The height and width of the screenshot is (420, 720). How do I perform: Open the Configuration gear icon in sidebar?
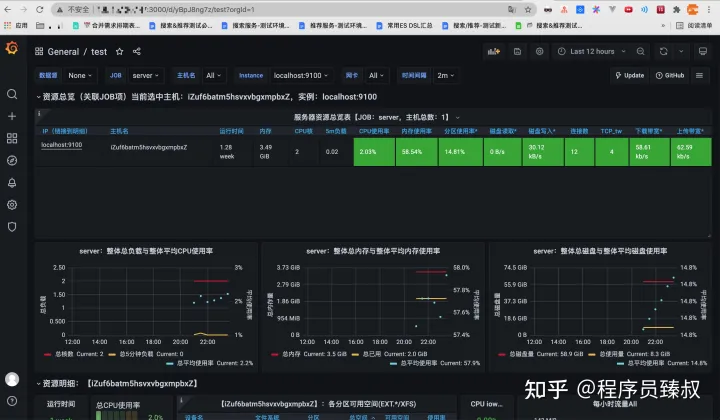tap(12, 205)
